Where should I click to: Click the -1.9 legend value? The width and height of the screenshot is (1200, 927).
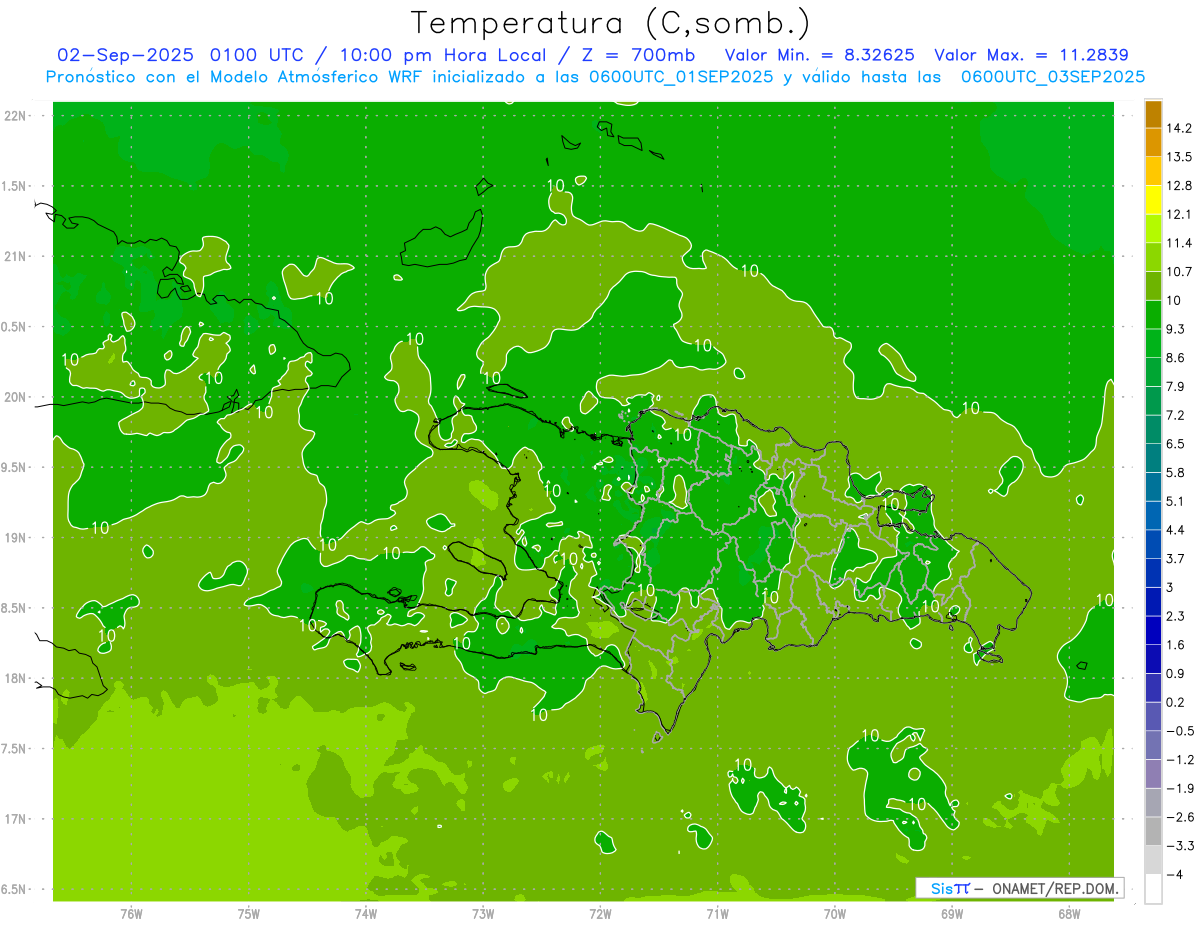(x=1180, y=789)
